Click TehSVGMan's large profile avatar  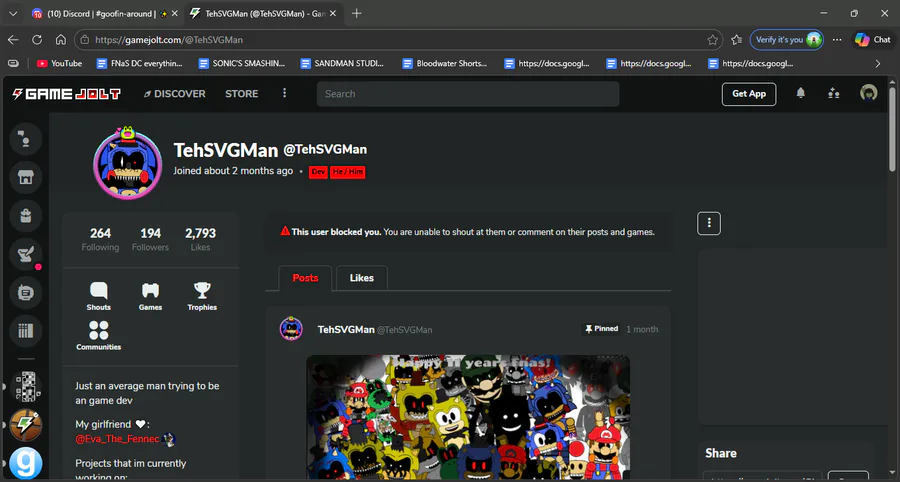[x=127, y=164]
